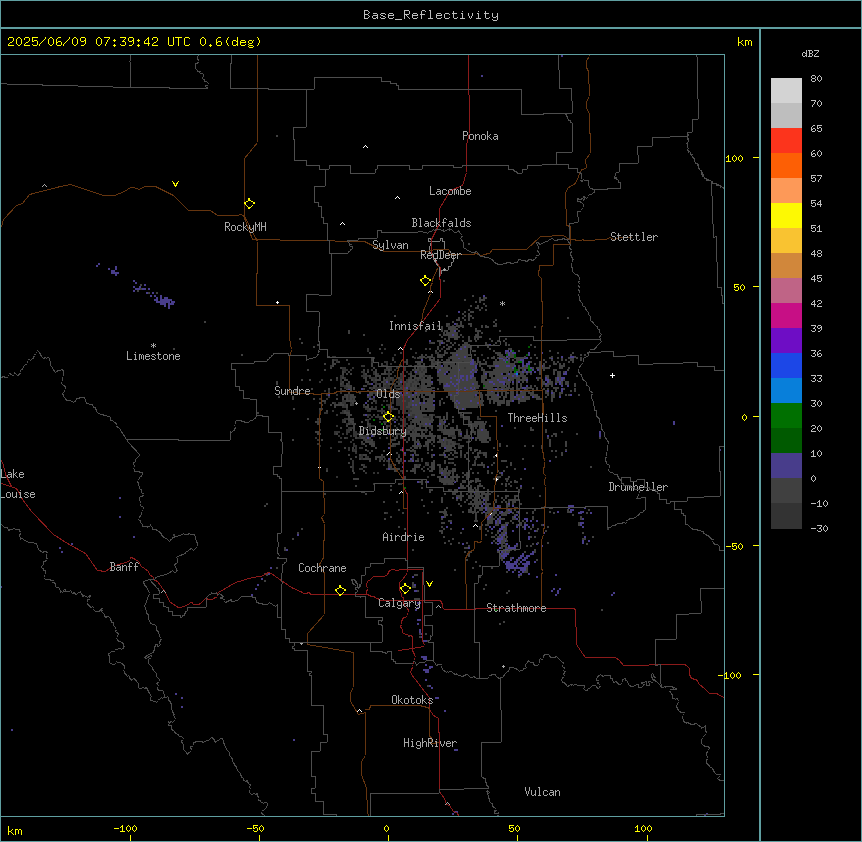Viewport: 862px width, 842px height.
Task: Click the magenta 39-42 dBZ legend swatch
Action: (x=786, y=315)
